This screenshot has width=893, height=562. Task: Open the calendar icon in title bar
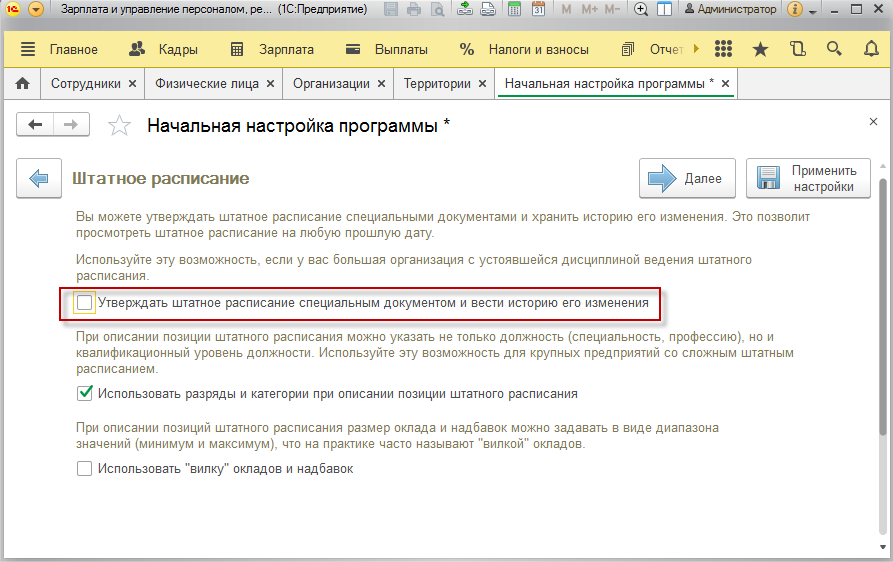537,9
